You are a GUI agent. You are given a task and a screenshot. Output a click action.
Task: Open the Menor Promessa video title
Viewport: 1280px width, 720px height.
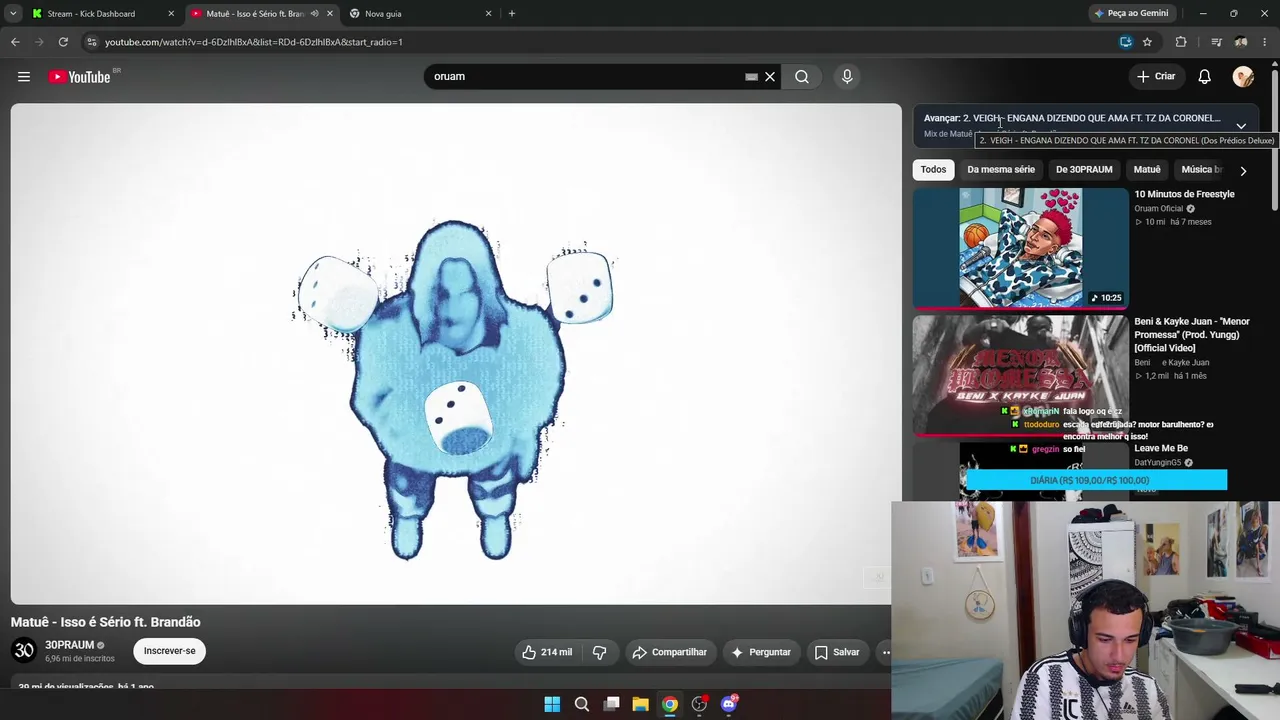(1192, 335)
